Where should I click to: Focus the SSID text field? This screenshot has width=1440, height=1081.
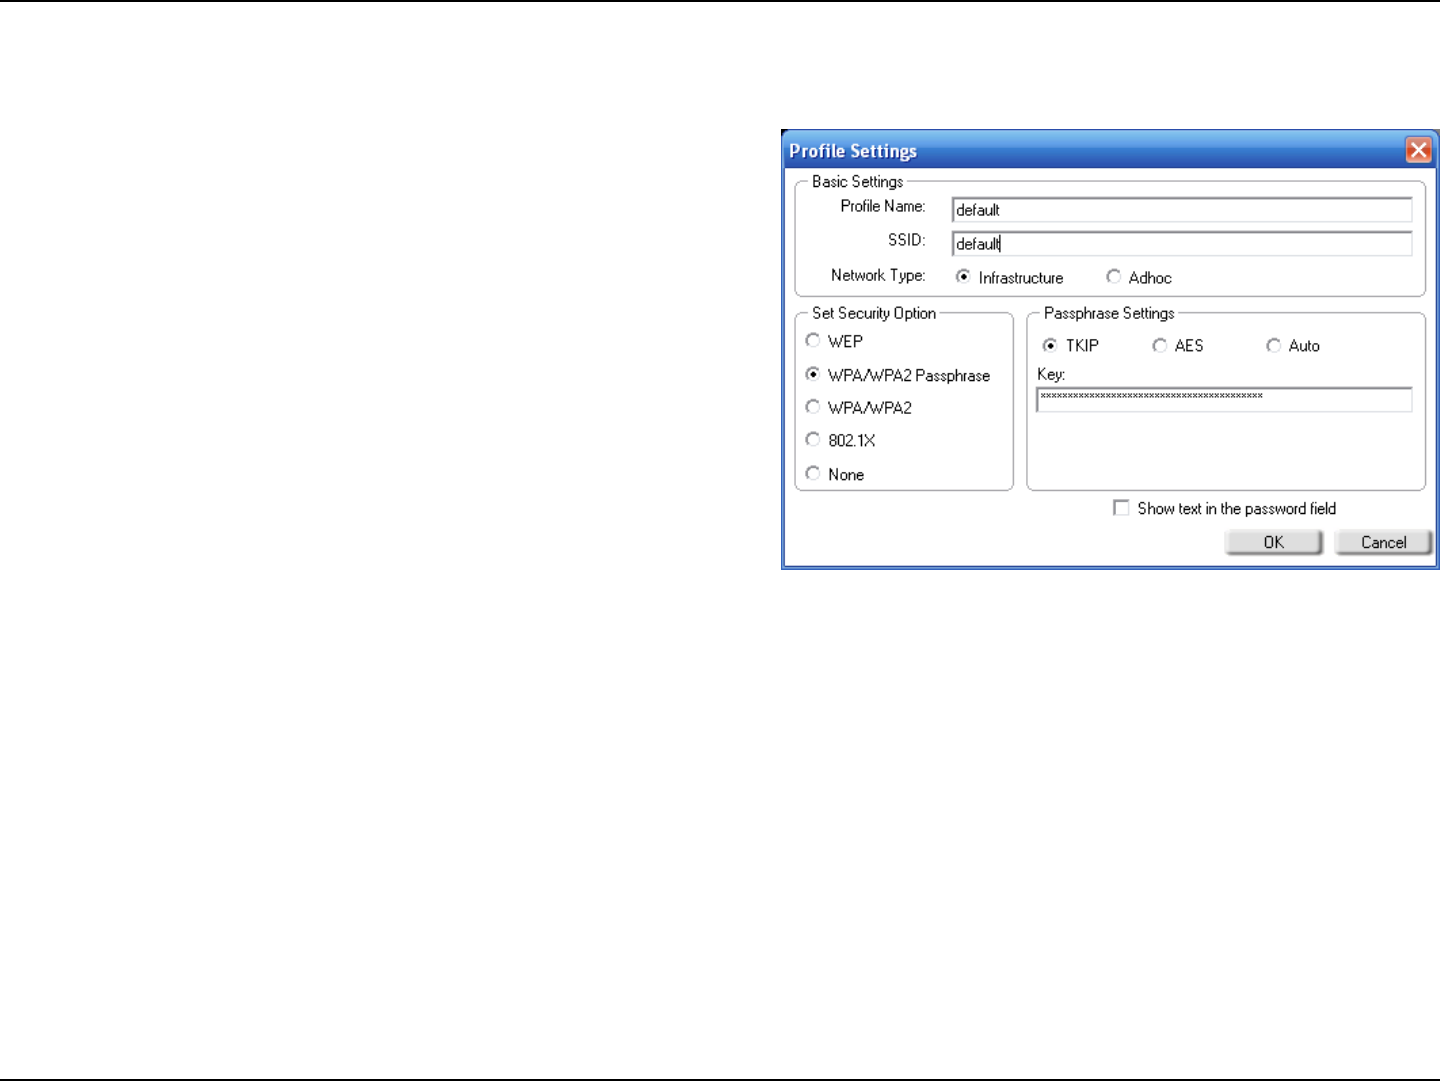[1182, 244]
